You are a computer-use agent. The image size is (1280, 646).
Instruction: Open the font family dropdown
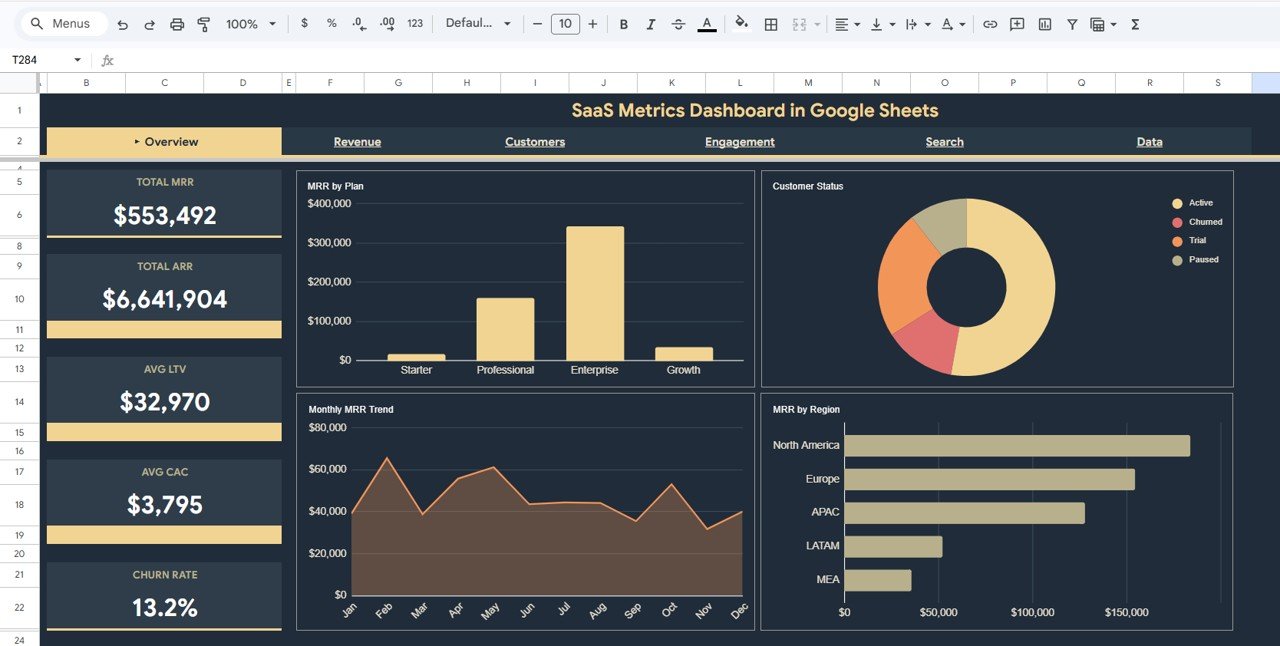478,23
